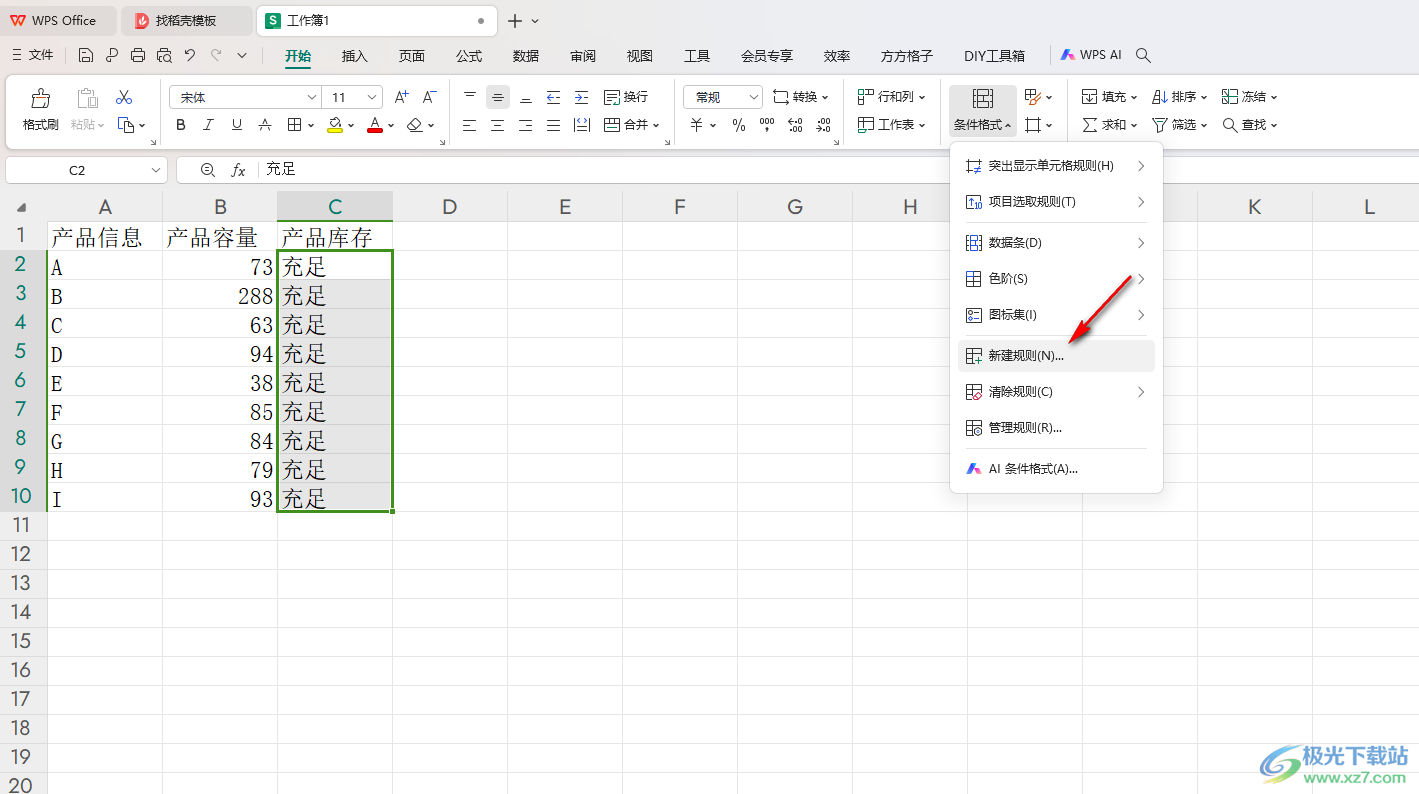Select Clear Rules (清除规则) menu entry
The height and width of the screenshot is (794, 1419).
1056,392
